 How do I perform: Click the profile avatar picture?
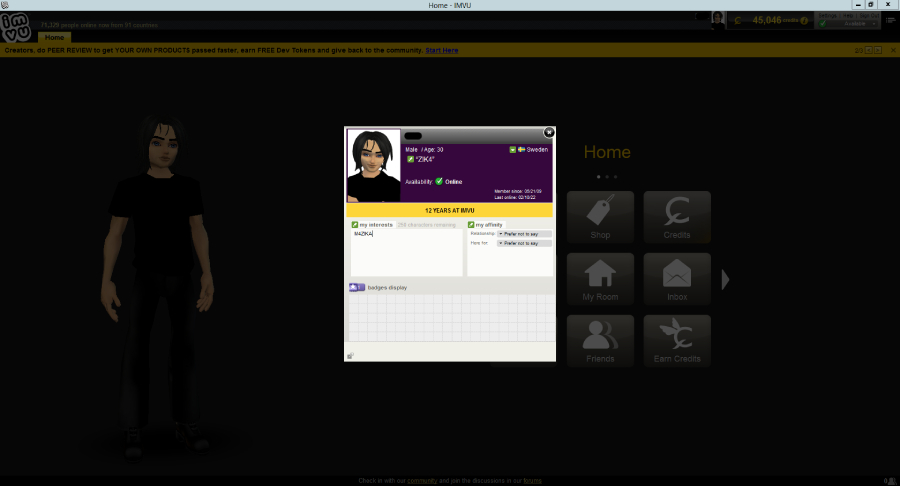(374, 165)
